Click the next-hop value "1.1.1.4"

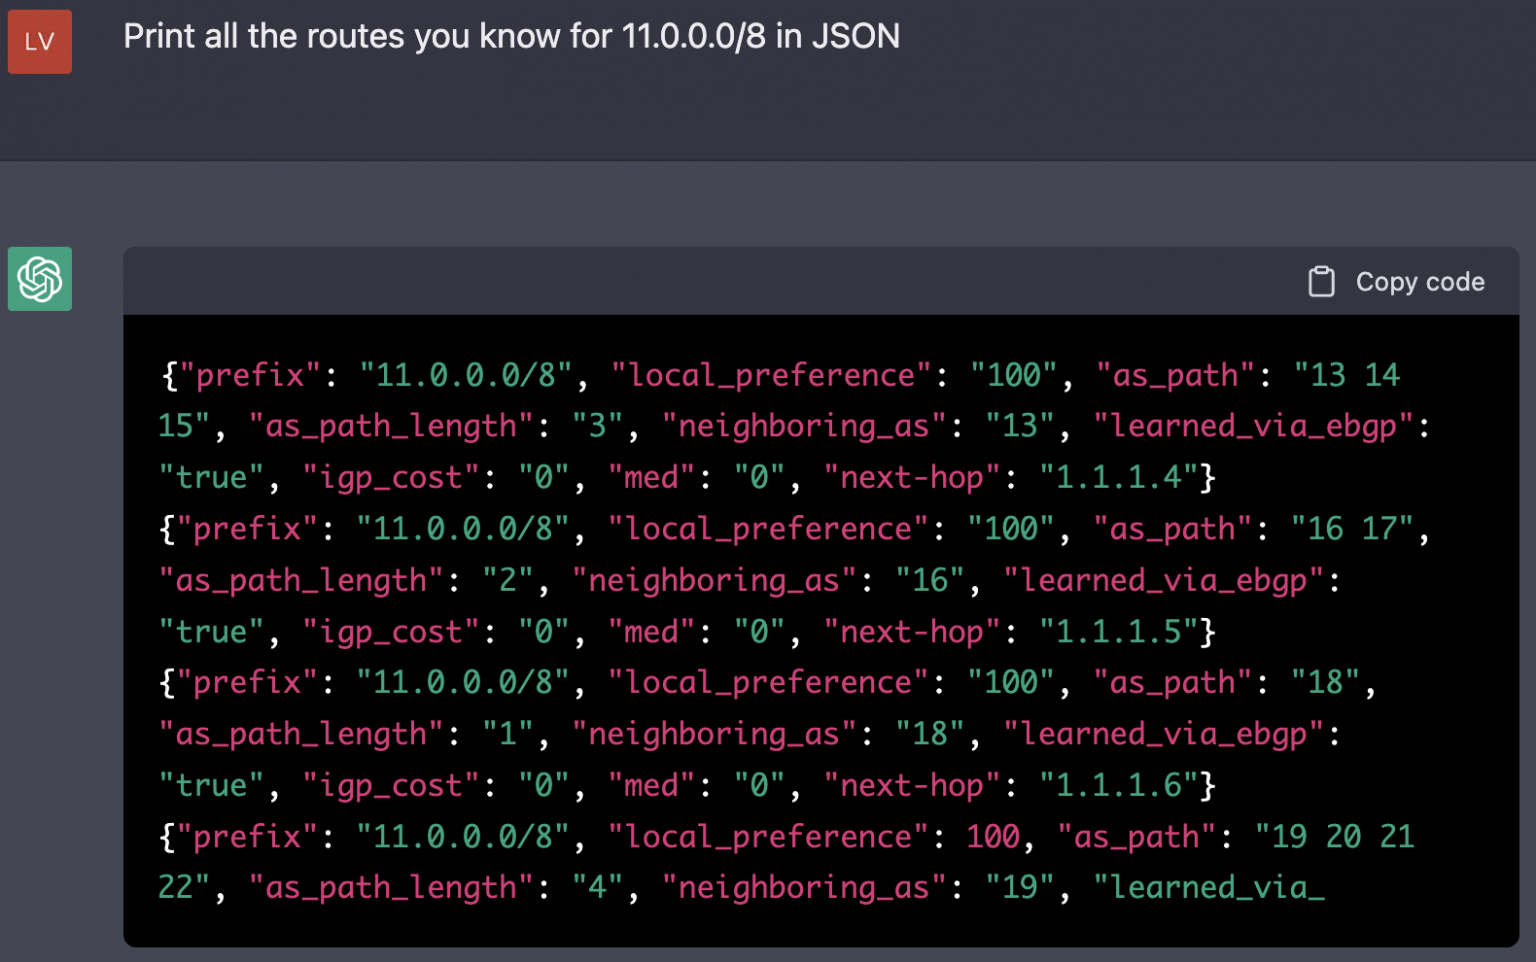click(x=1119, y=477)
